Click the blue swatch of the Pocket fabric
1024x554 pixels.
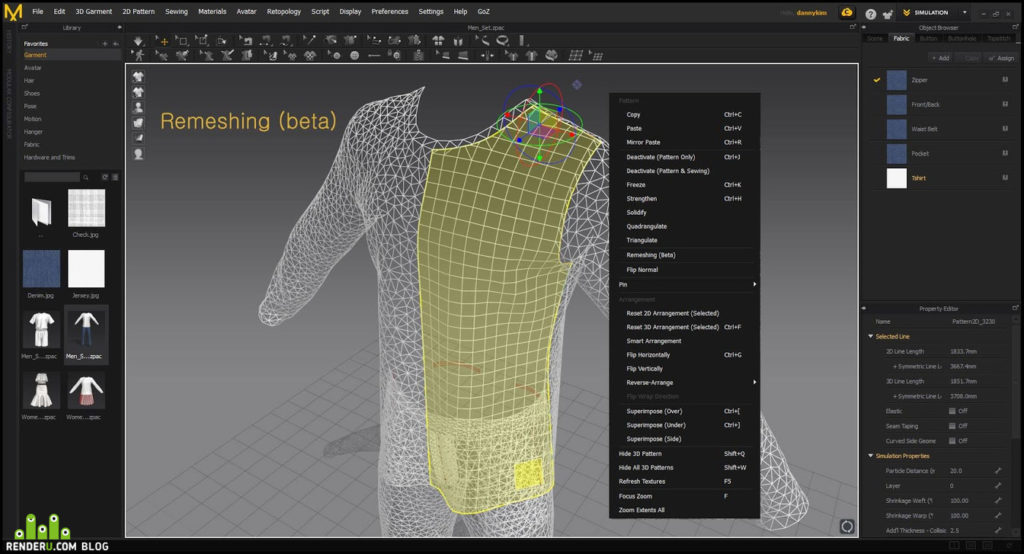point(896,154)
